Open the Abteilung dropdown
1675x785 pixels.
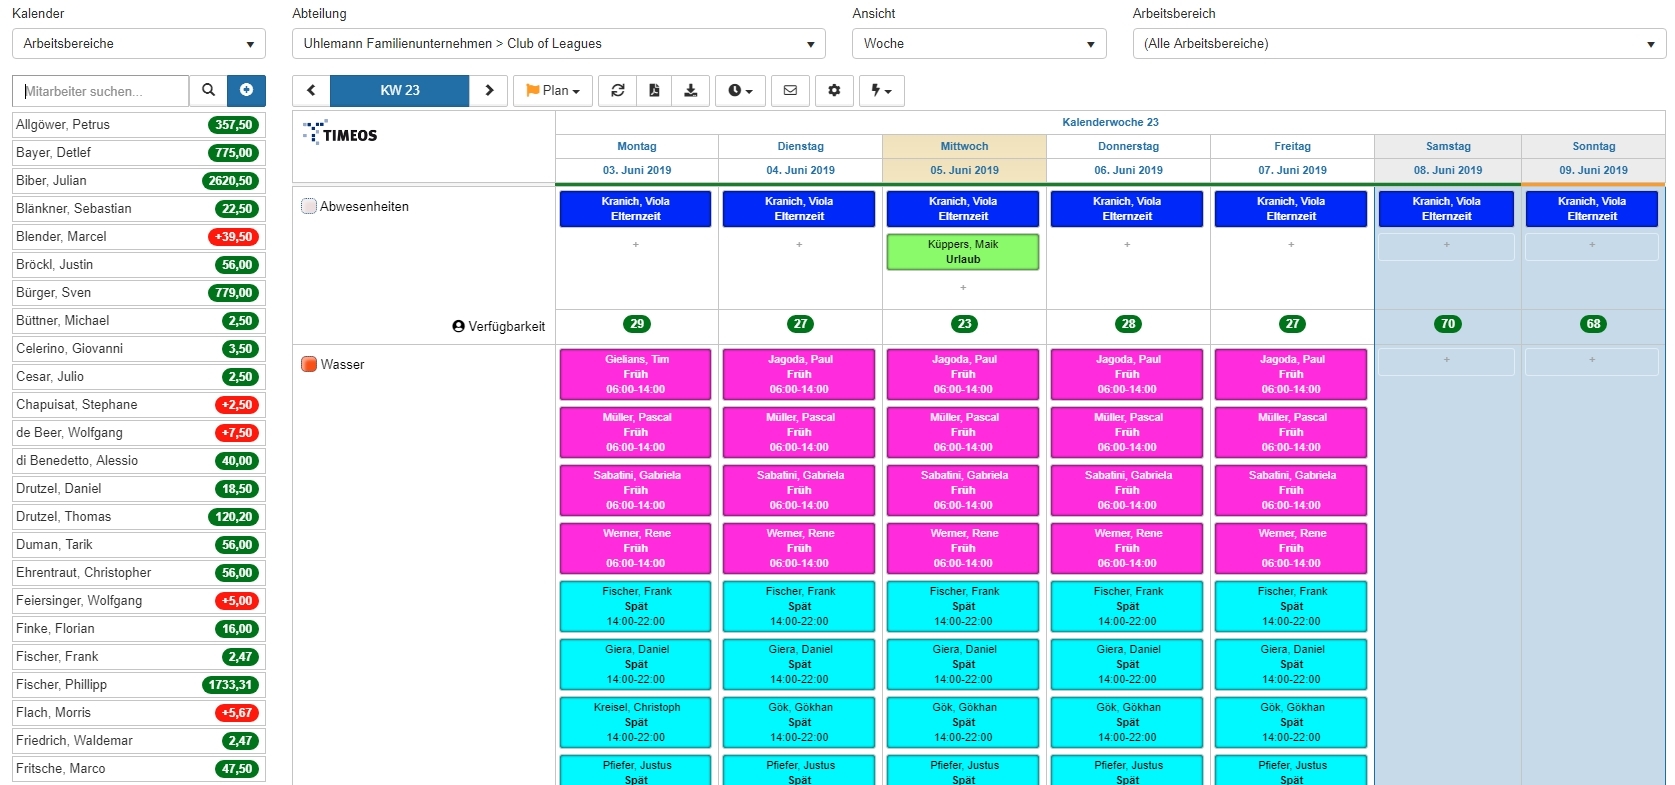click(x=559, y=44)
